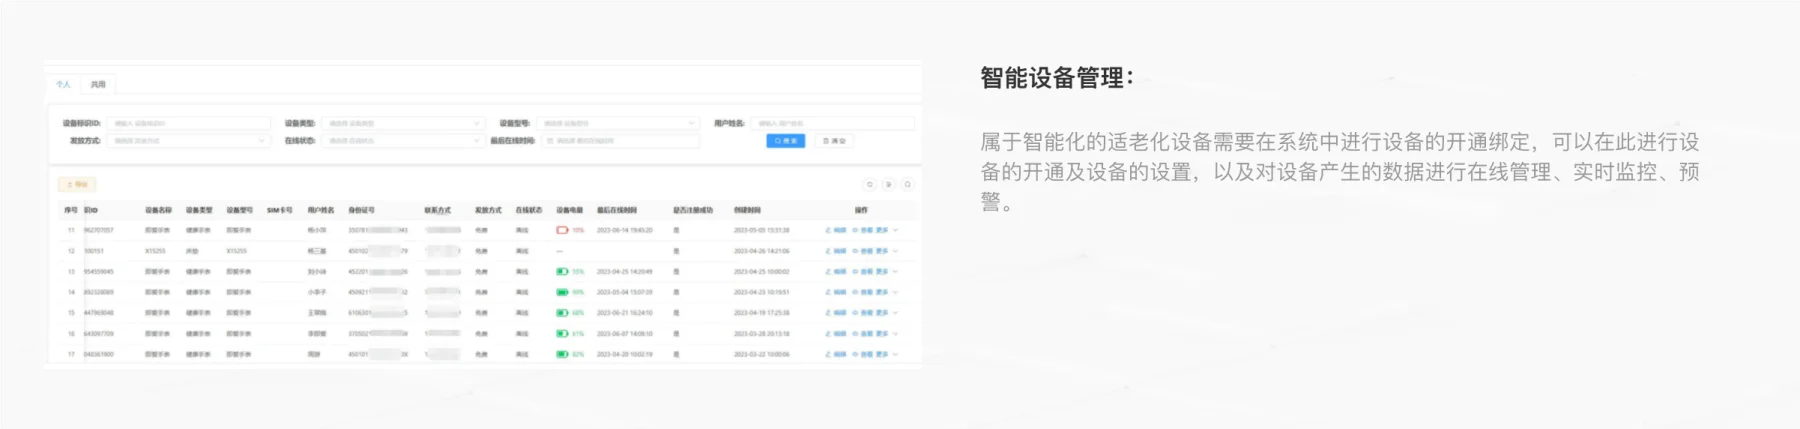Viewport: 1800px width, 429px height.
Task: Click device name X15255 in row 12
Action: point(155,251)
